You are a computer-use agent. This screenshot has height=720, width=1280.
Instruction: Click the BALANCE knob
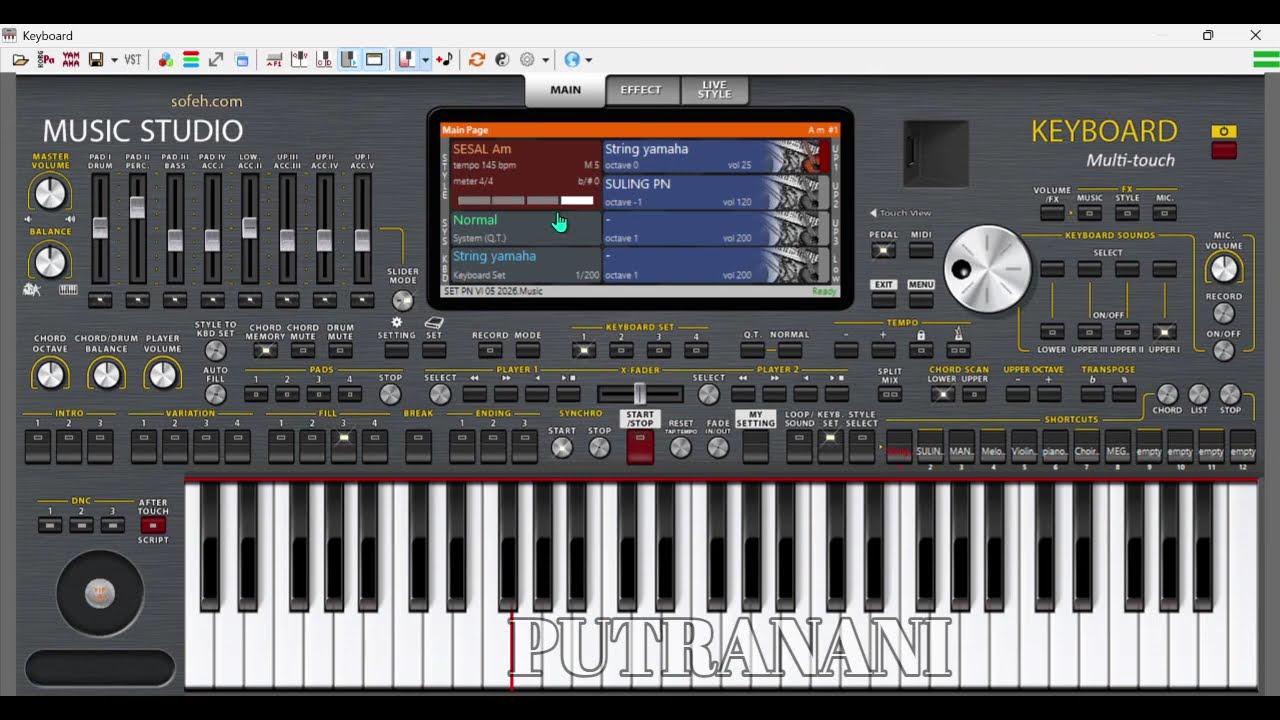[x=50, y=262]
